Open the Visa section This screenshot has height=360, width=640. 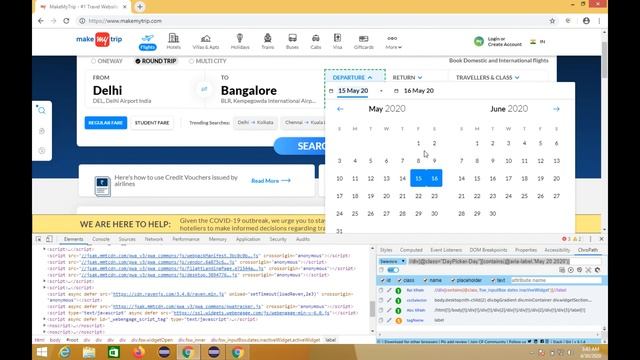point(337,42)
